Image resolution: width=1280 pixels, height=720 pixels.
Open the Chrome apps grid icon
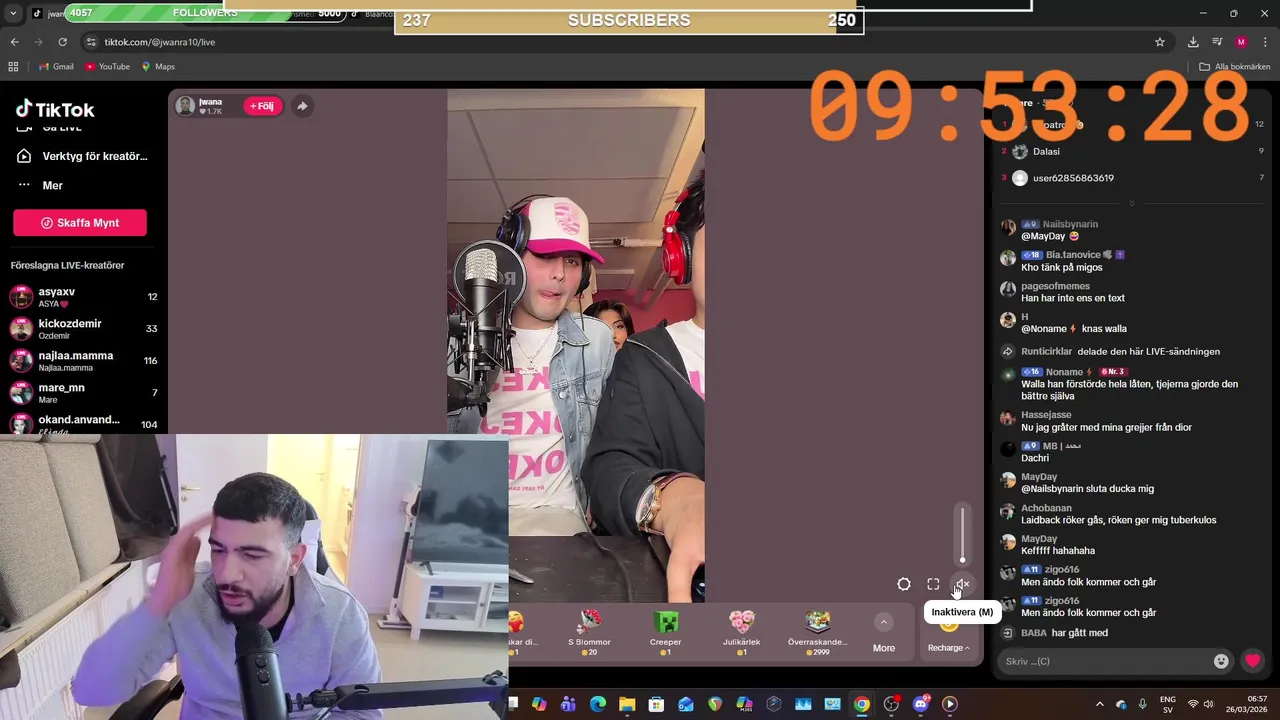13,67
